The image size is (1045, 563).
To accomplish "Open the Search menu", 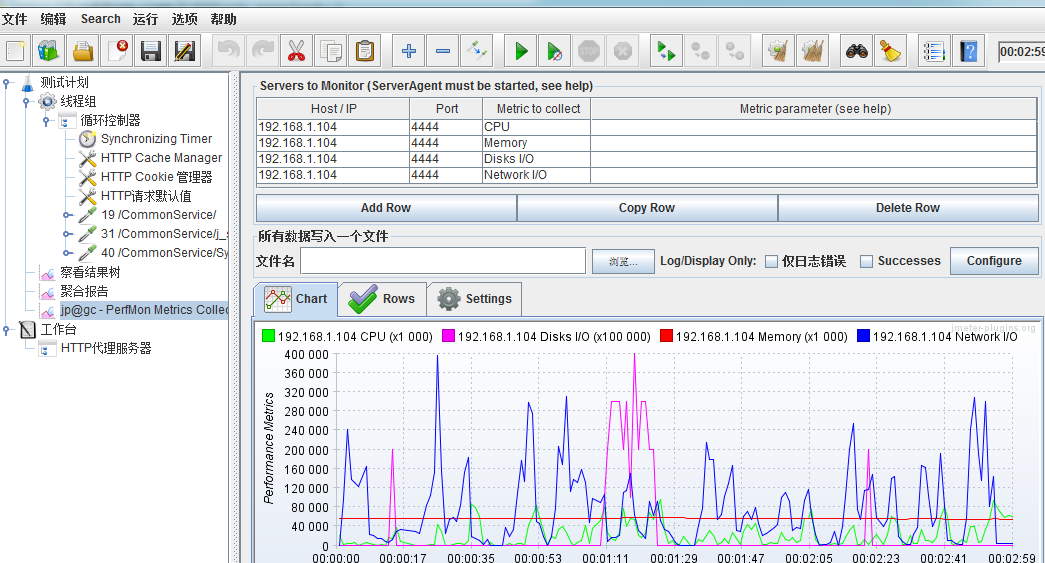I will [x=101, y=19].
